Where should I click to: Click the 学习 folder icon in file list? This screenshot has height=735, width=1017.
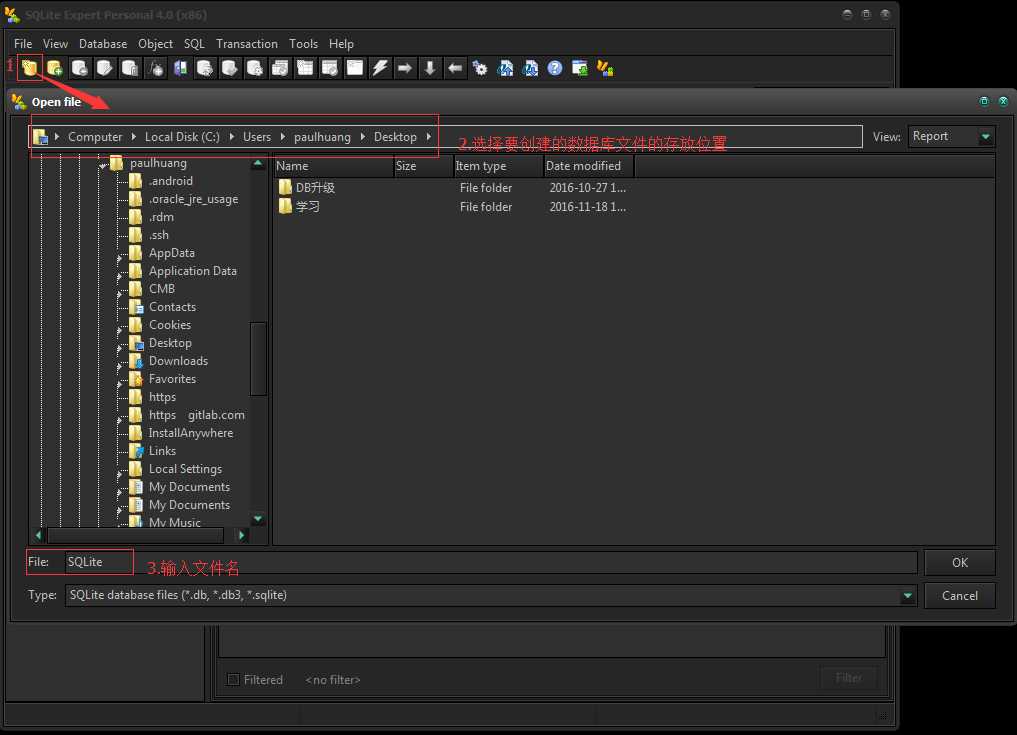pos(285,206)
